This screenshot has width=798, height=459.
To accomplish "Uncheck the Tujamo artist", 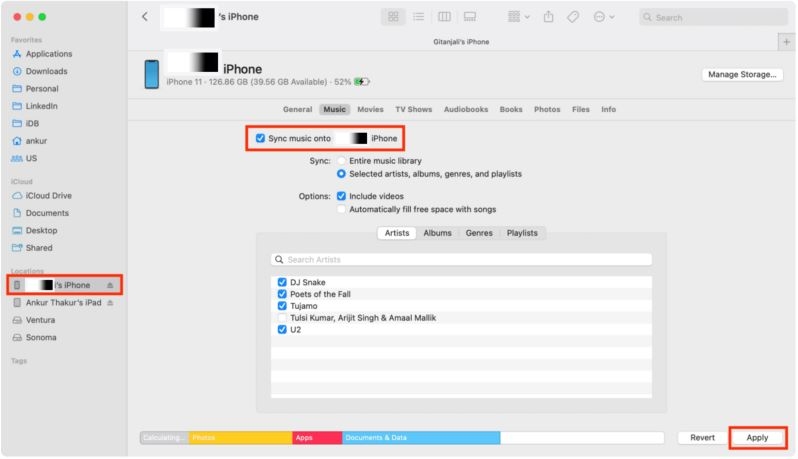I will pyautogui.click(x=282, y=306).
